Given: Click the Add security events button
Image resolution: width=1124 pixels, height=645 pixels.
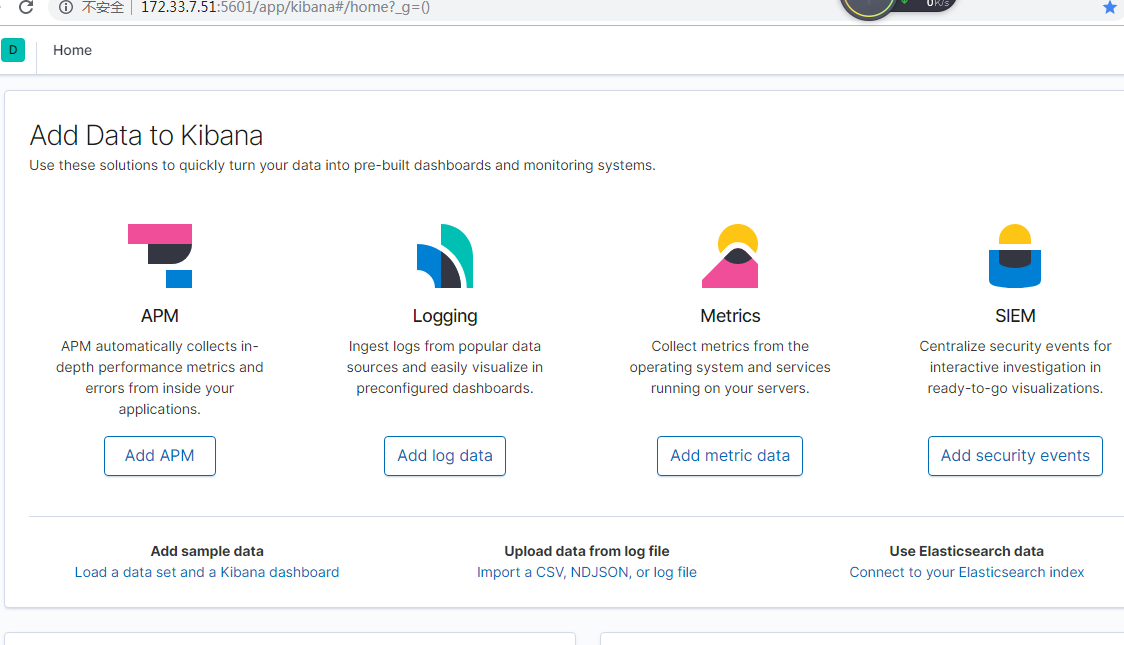Looking at the screenshot, I should (1015, 456).
